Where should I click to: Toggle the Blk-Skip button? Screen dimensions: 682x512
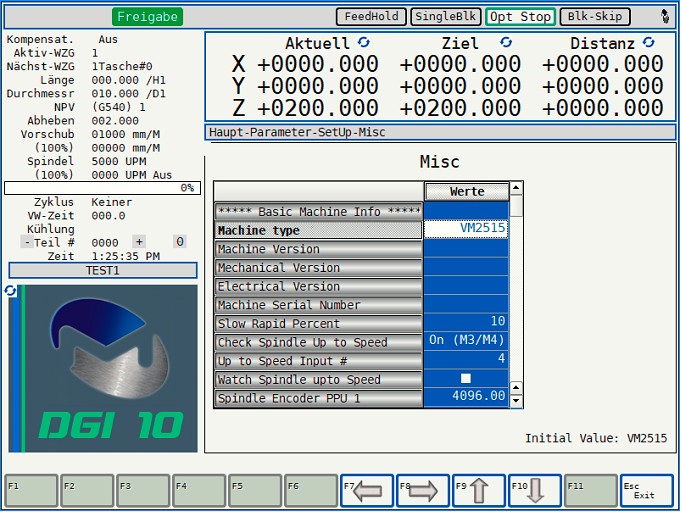pyautogui.click(x=595, y=17)
